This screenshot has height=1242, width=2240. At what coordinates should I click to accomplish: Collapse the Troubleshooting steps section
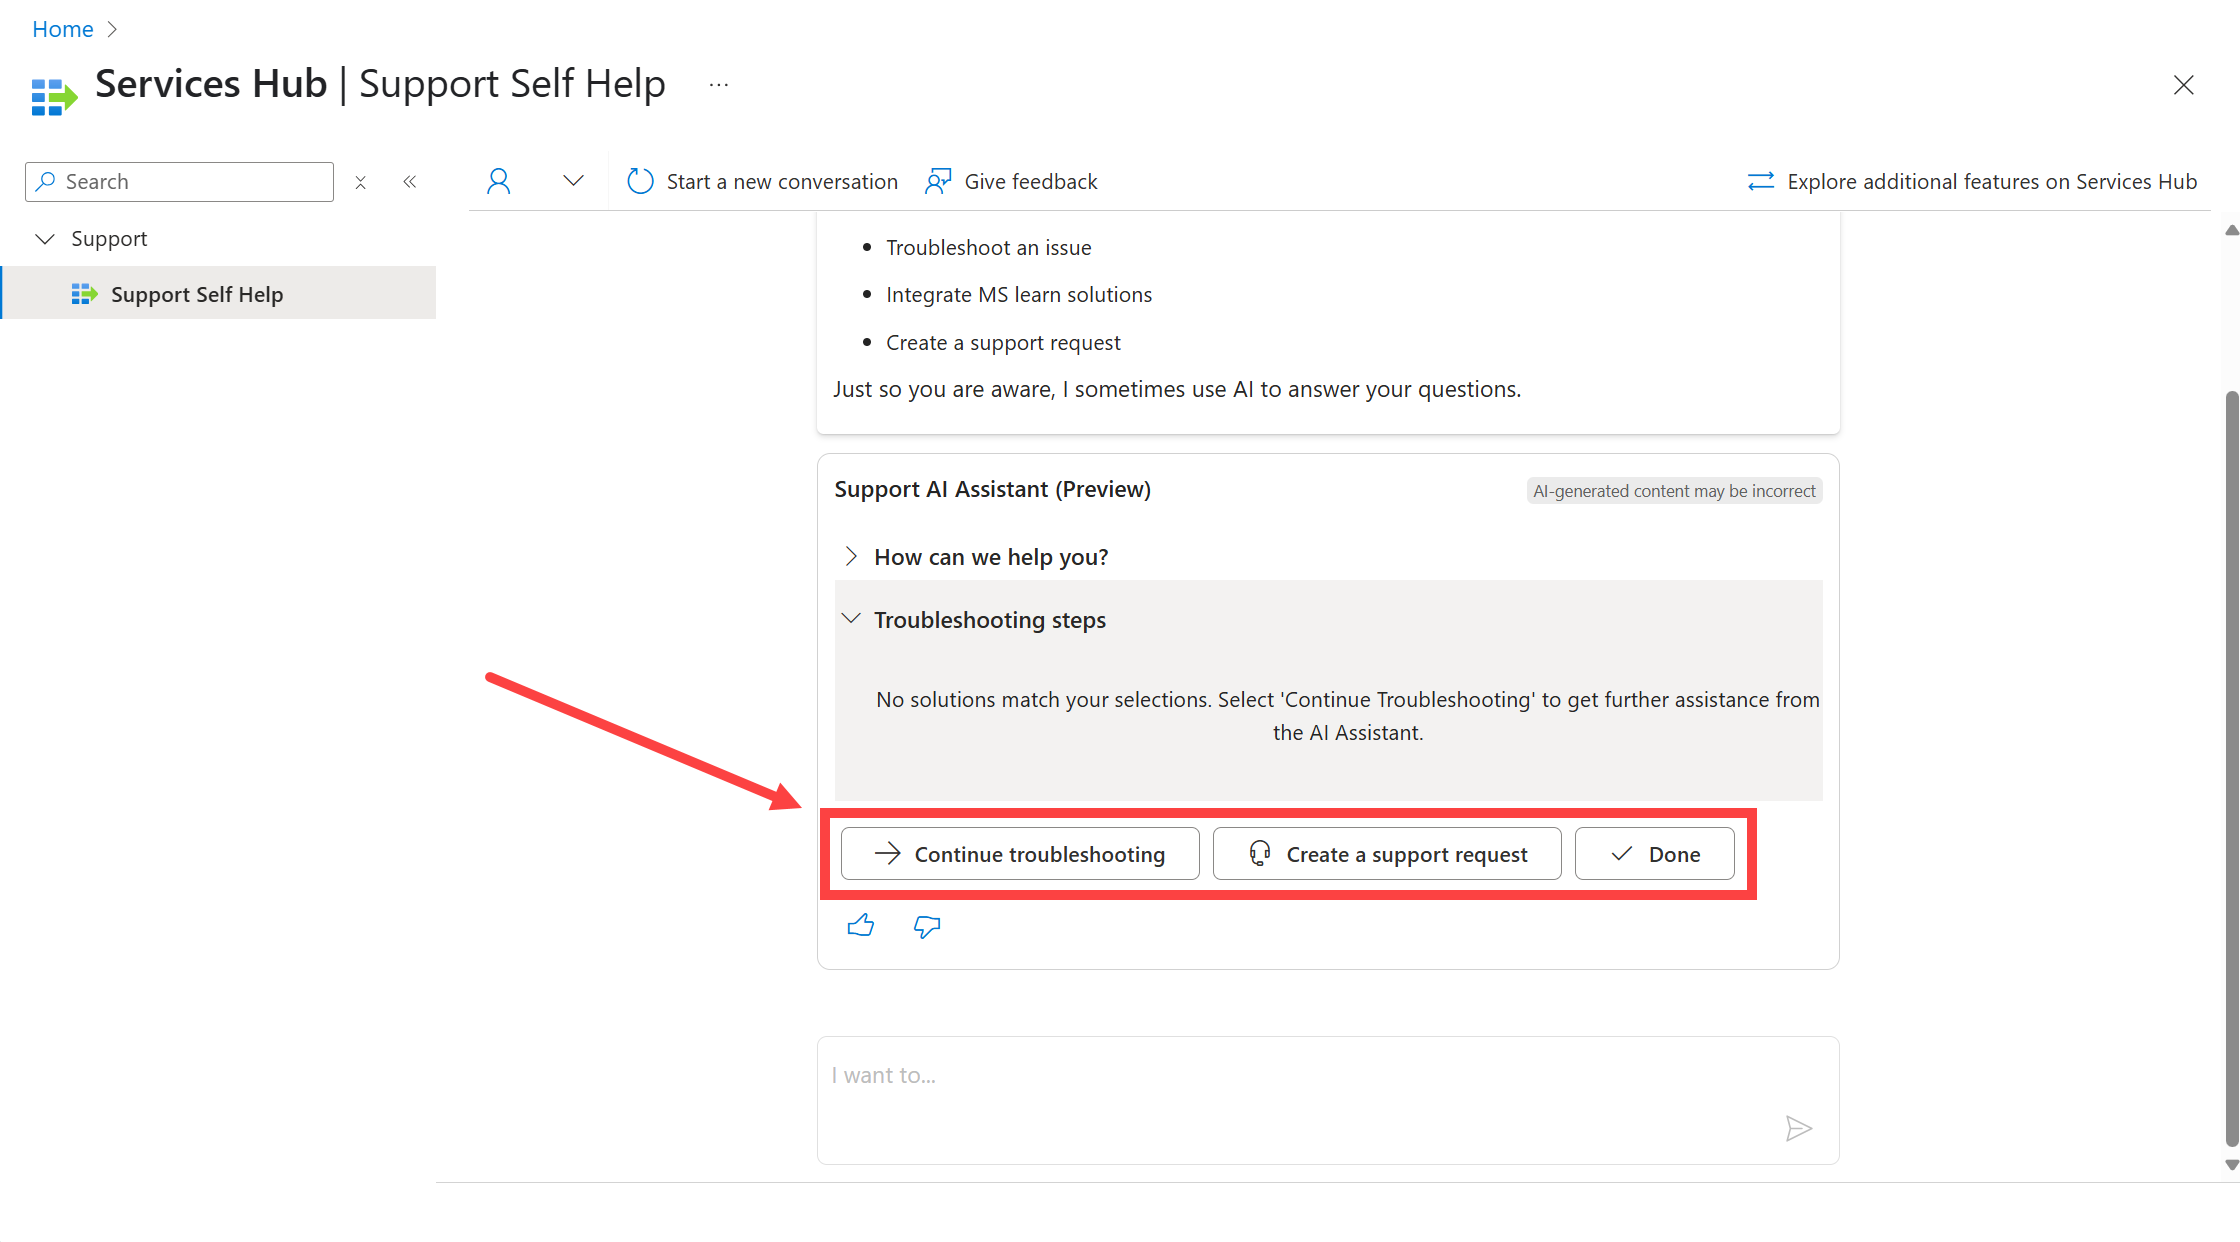click(852, 619)
